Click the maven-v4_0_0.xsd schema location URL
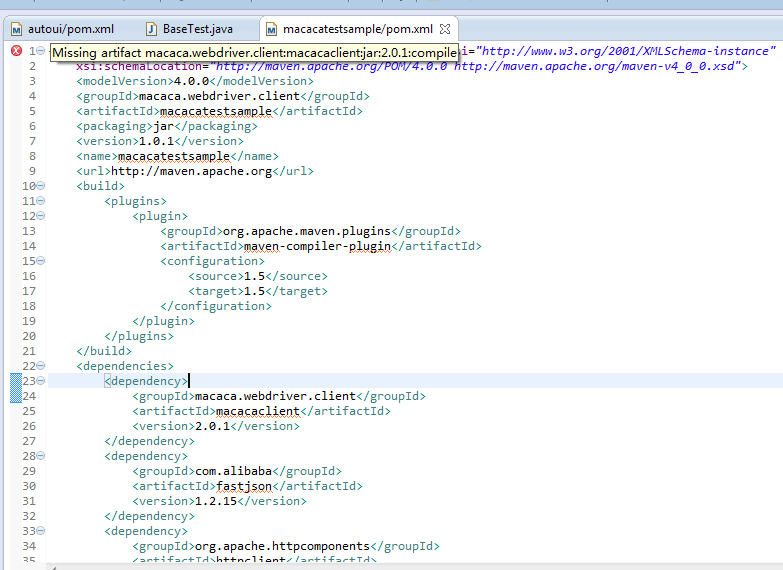Image resolution: width=783 pixels, height=570 pixels. (x=594, y=66)
